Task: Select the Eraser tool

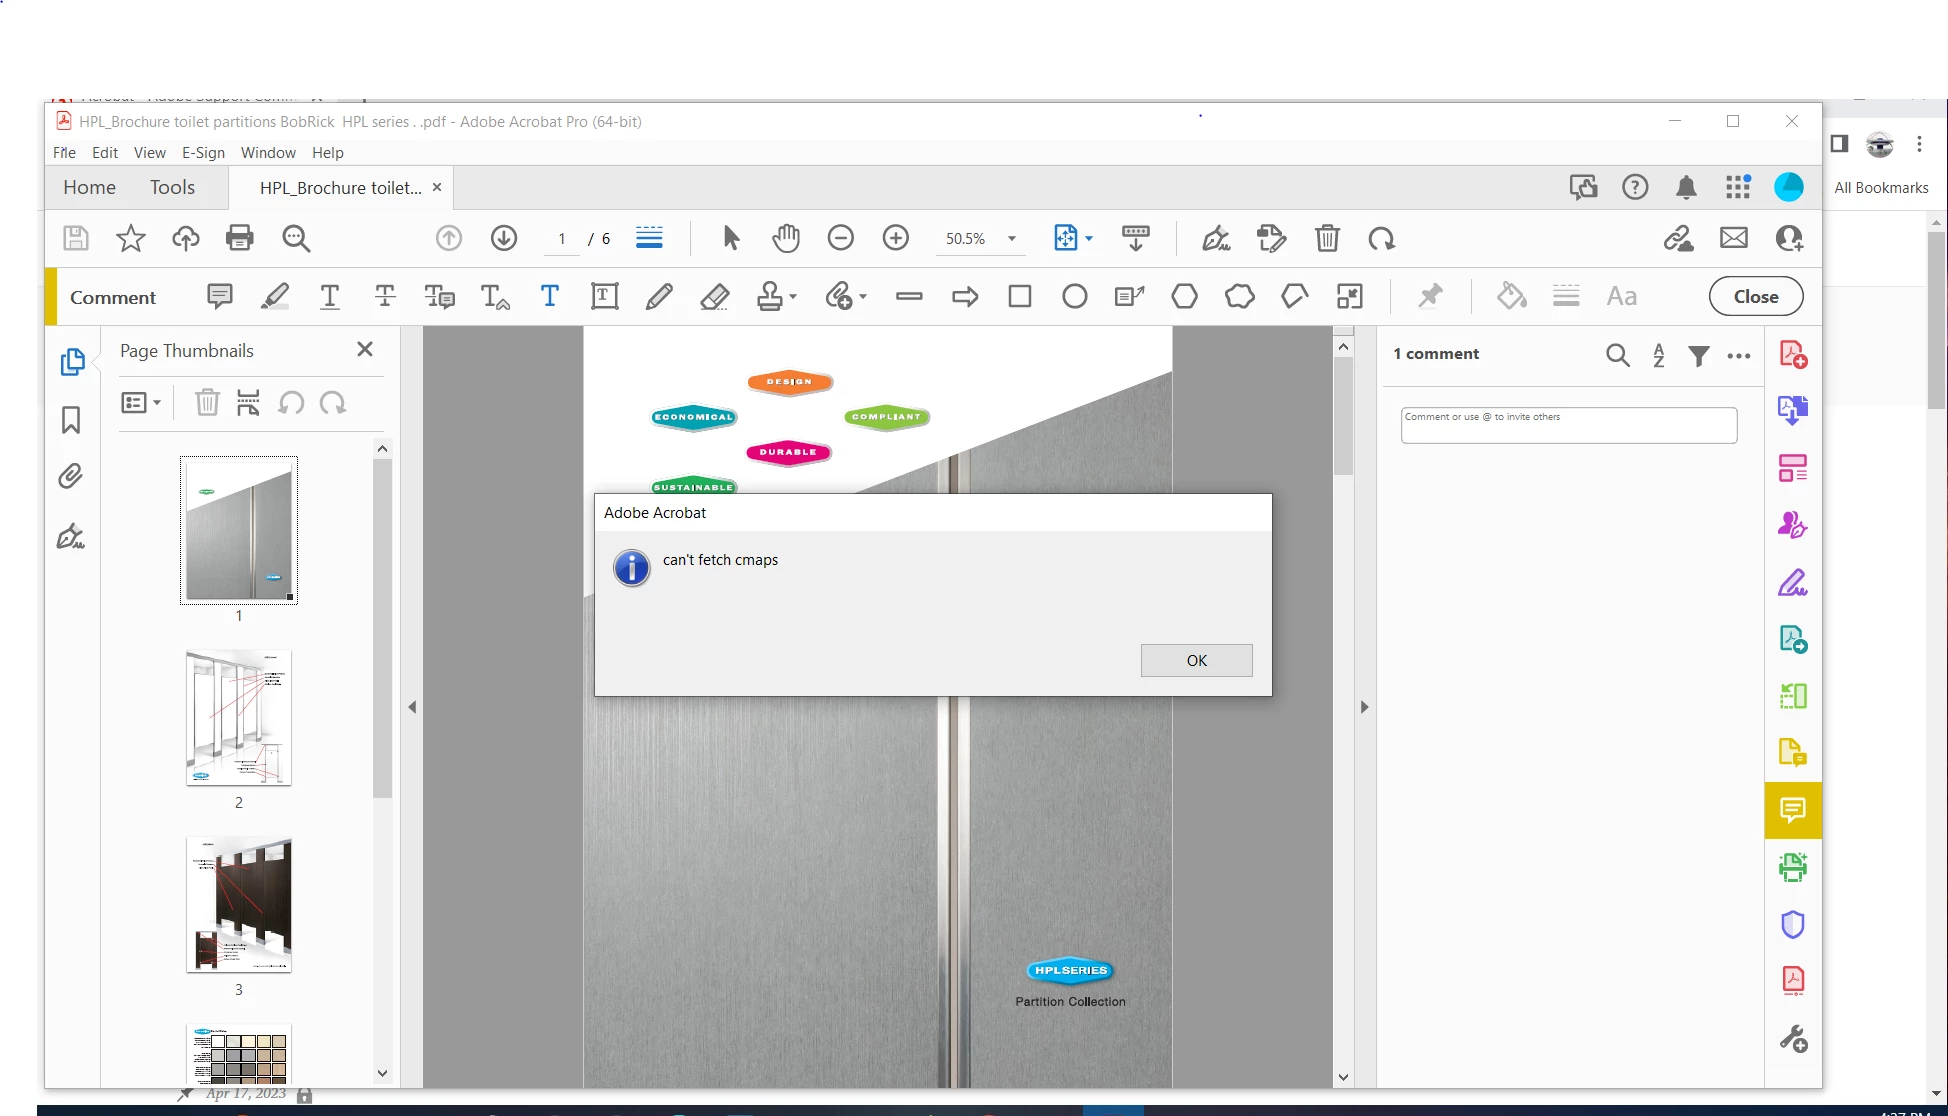Action: click(714, 296)
